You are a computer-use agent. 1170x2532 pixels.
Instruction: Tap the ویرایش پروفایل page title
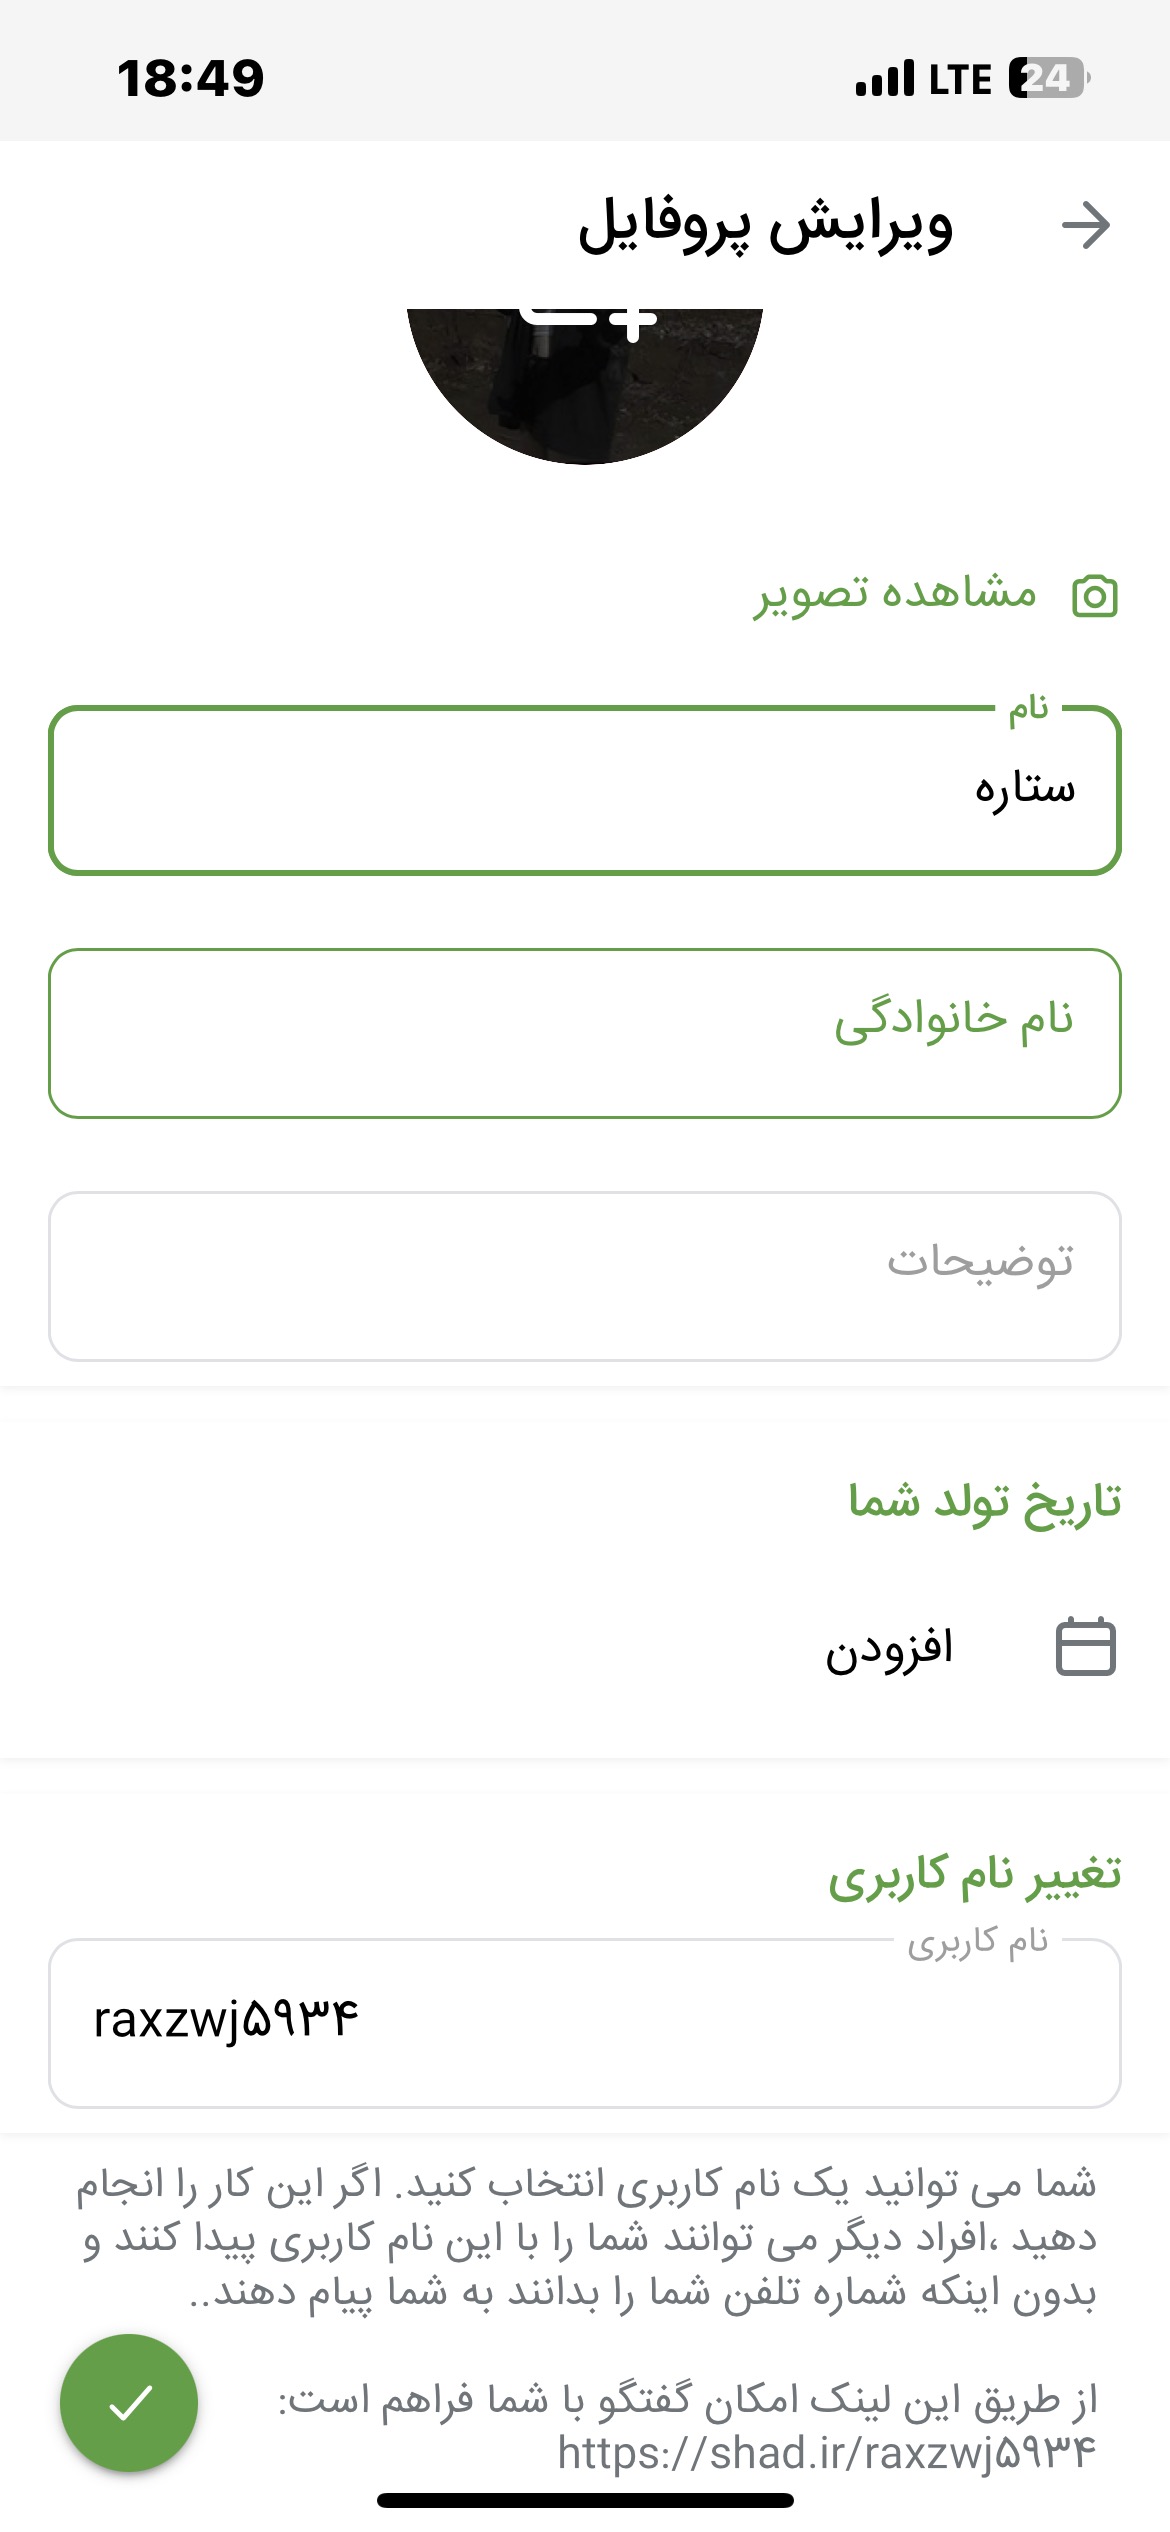766,226
